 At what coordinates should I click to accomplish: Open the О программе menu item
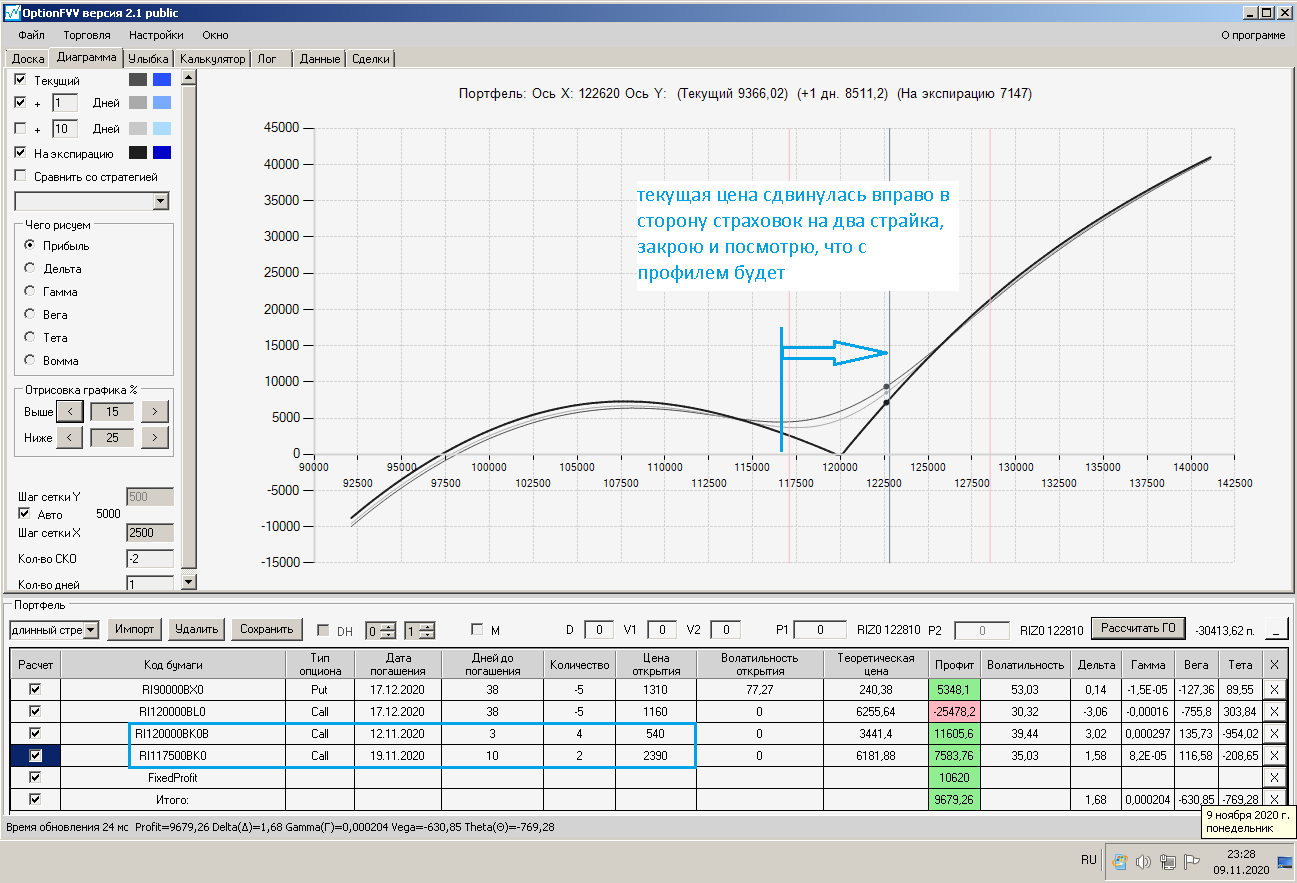[x=1253, y=35]
